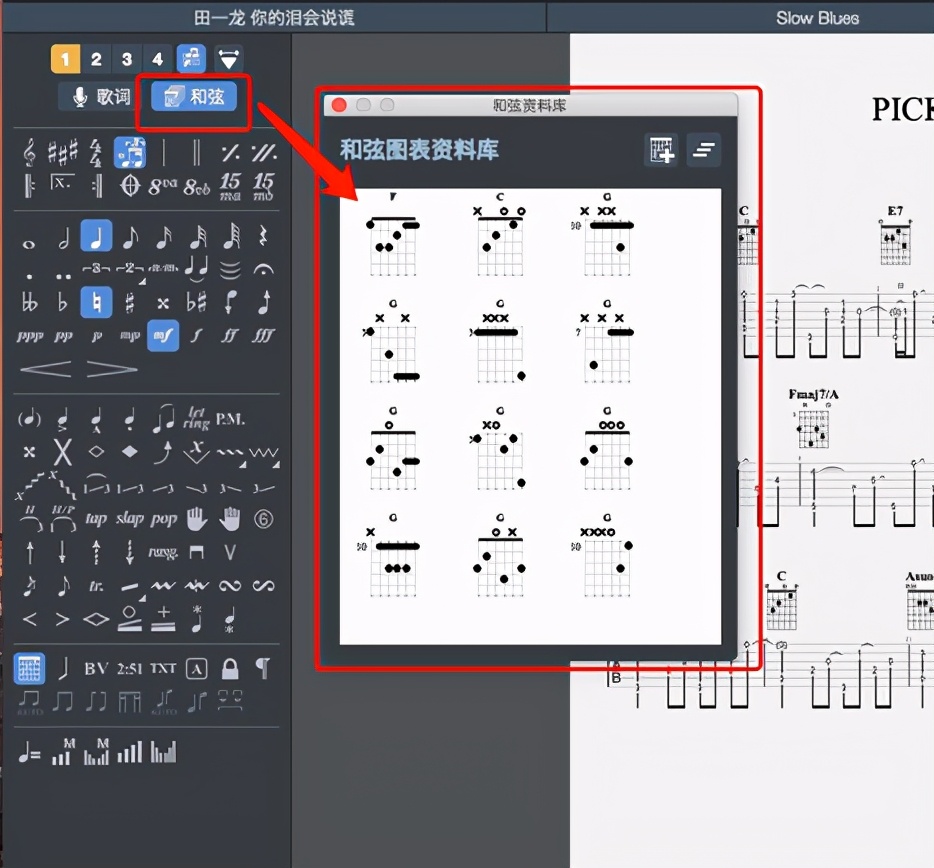
Task: Set dynamic to ppp
Action: pos(30,336)
